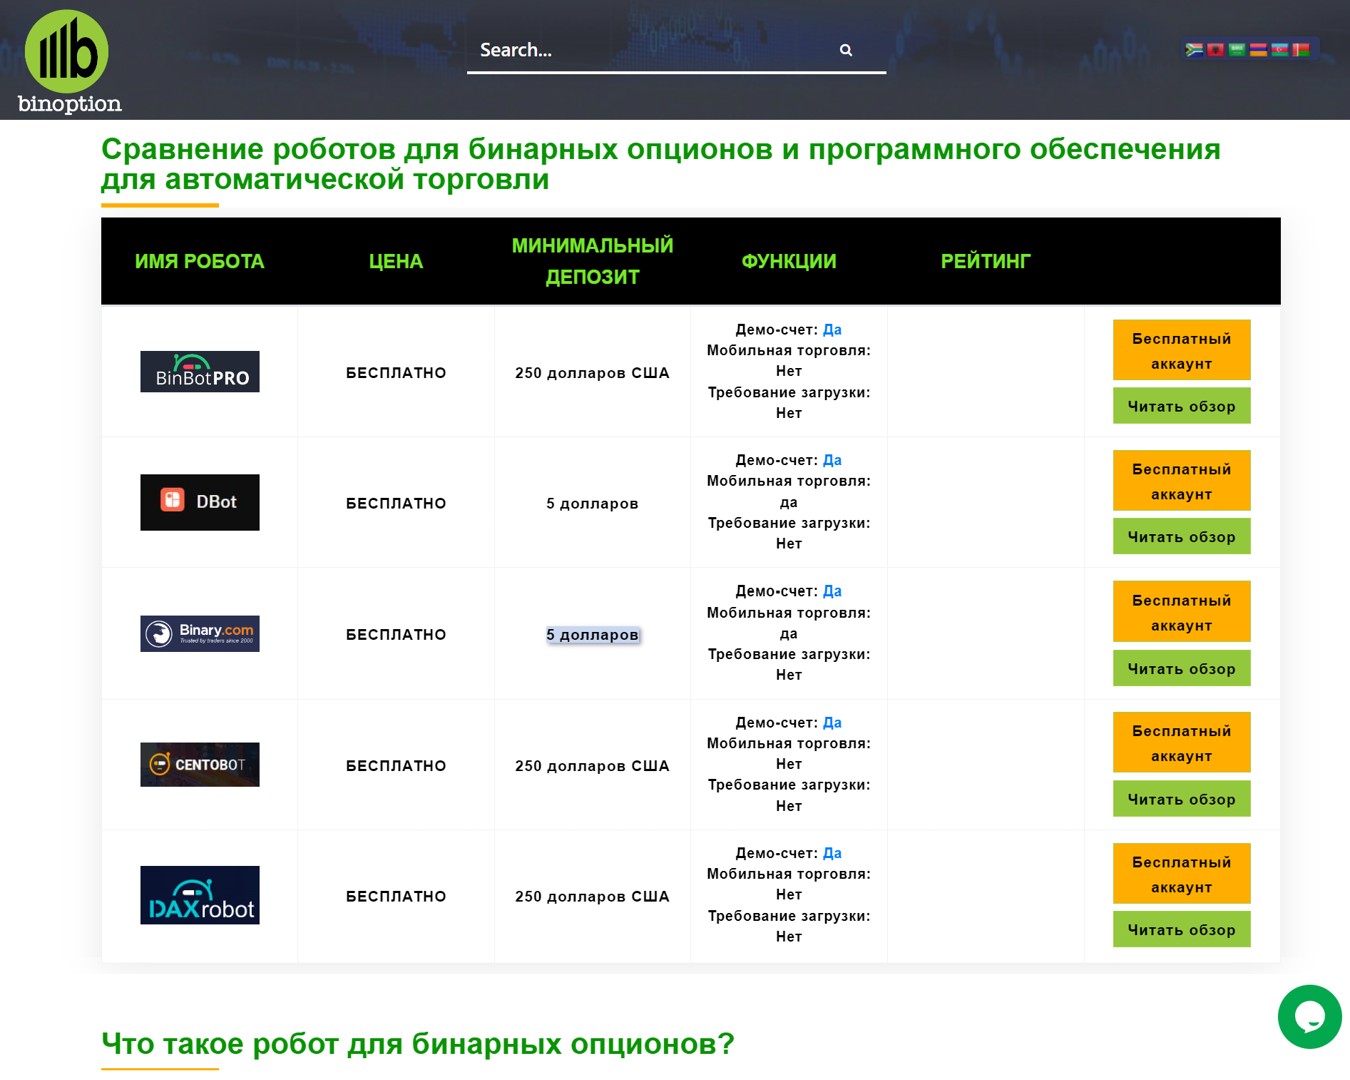Click '5 долларов' deposit in DBot row
The image size is (1350, 1080).
click(x=592, y=503)
